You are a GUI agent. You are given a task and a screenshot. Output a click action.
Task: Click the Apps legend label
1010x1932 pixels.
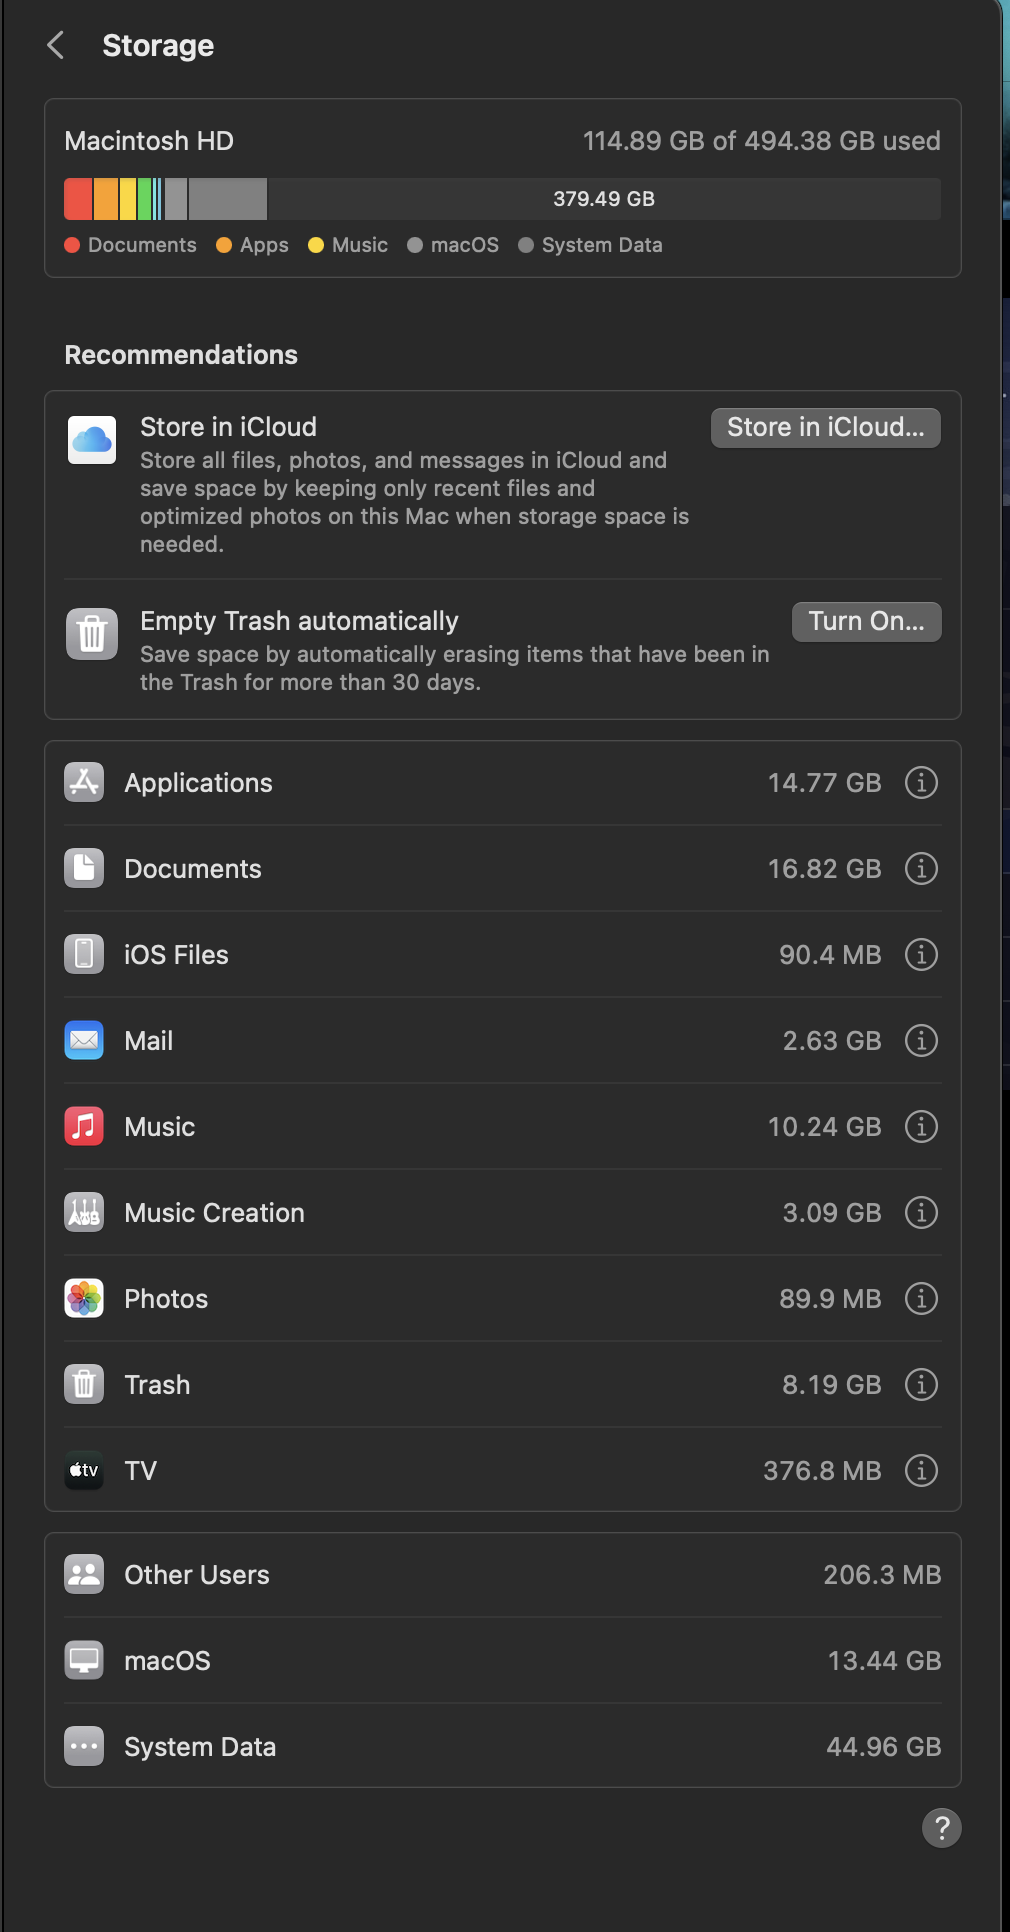pos(264,245)
